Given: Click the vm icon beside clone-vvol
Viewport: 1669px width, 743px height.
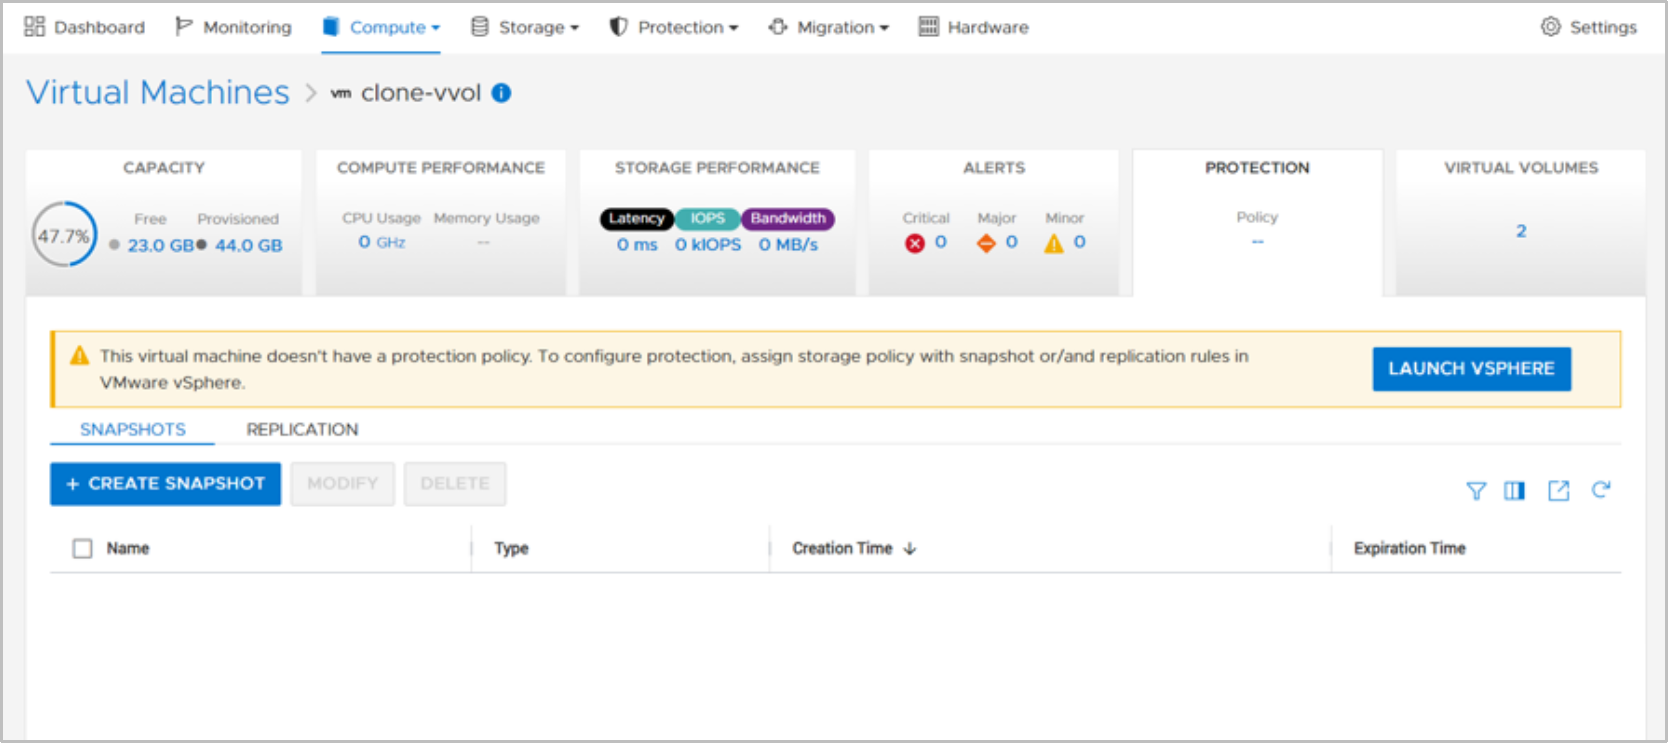Looking at the screenshot, I should [341, 94].
